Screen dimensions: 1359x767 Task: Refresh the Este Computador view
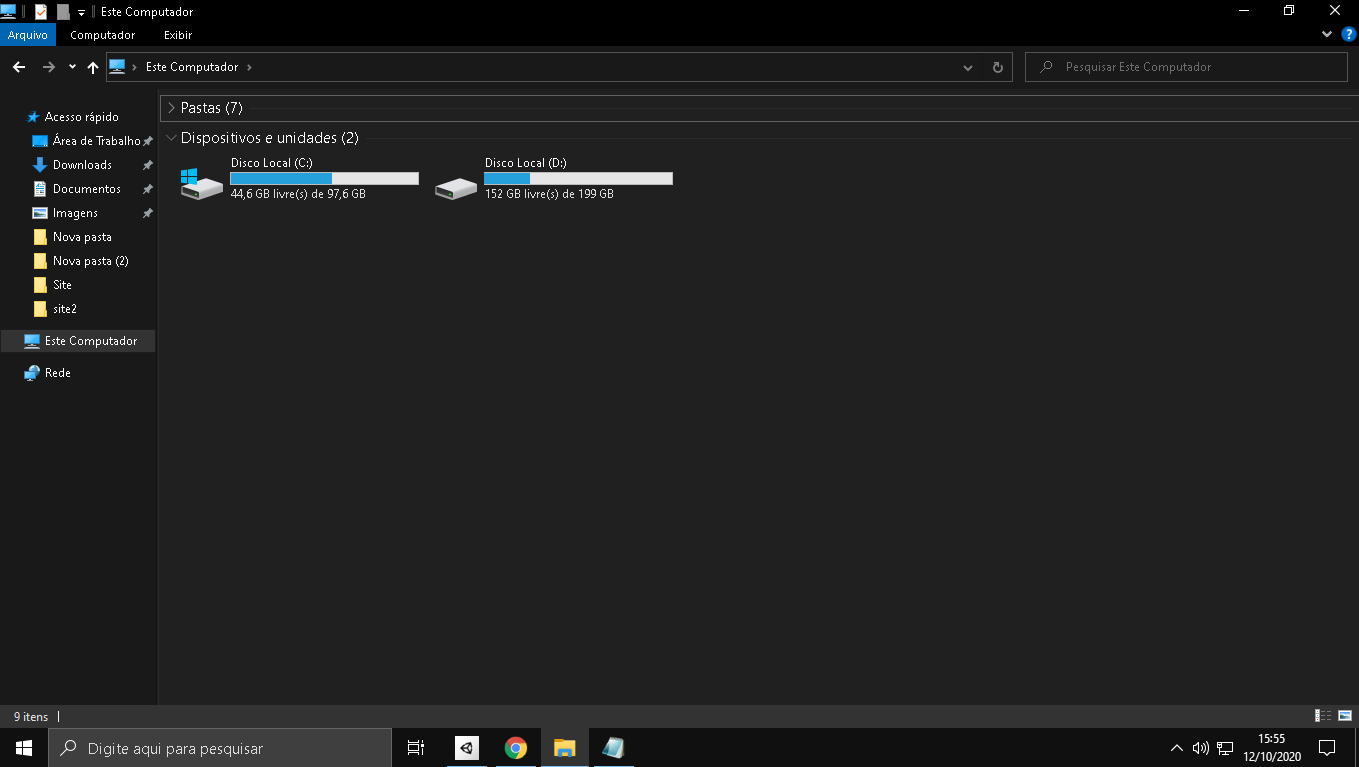pos(997,67)
